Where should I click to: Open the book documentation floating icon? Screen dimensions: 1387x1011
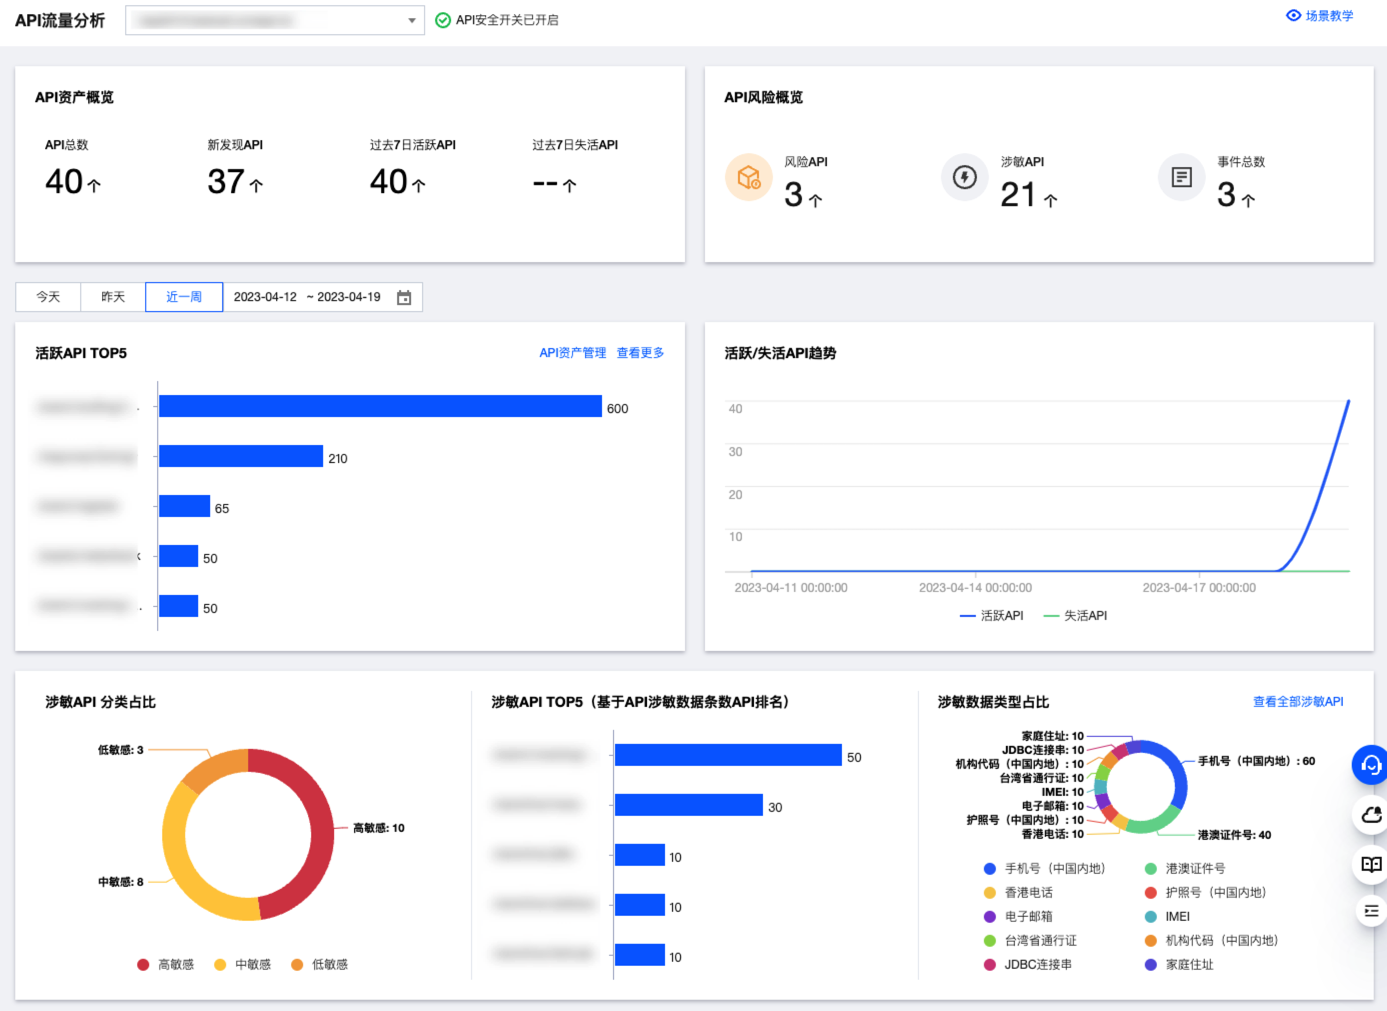[1370, 864]
